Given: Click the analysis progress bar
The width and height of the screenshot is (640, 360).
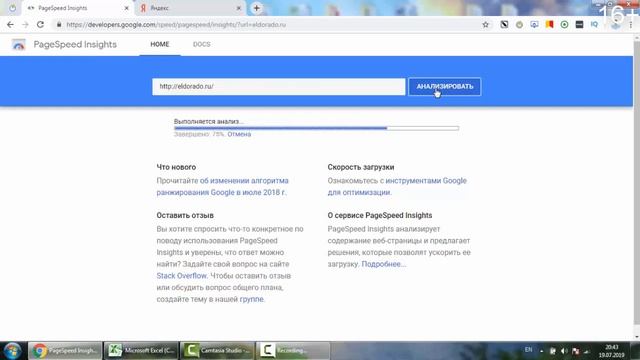Looking at the screenshot, I should point(316,128).
